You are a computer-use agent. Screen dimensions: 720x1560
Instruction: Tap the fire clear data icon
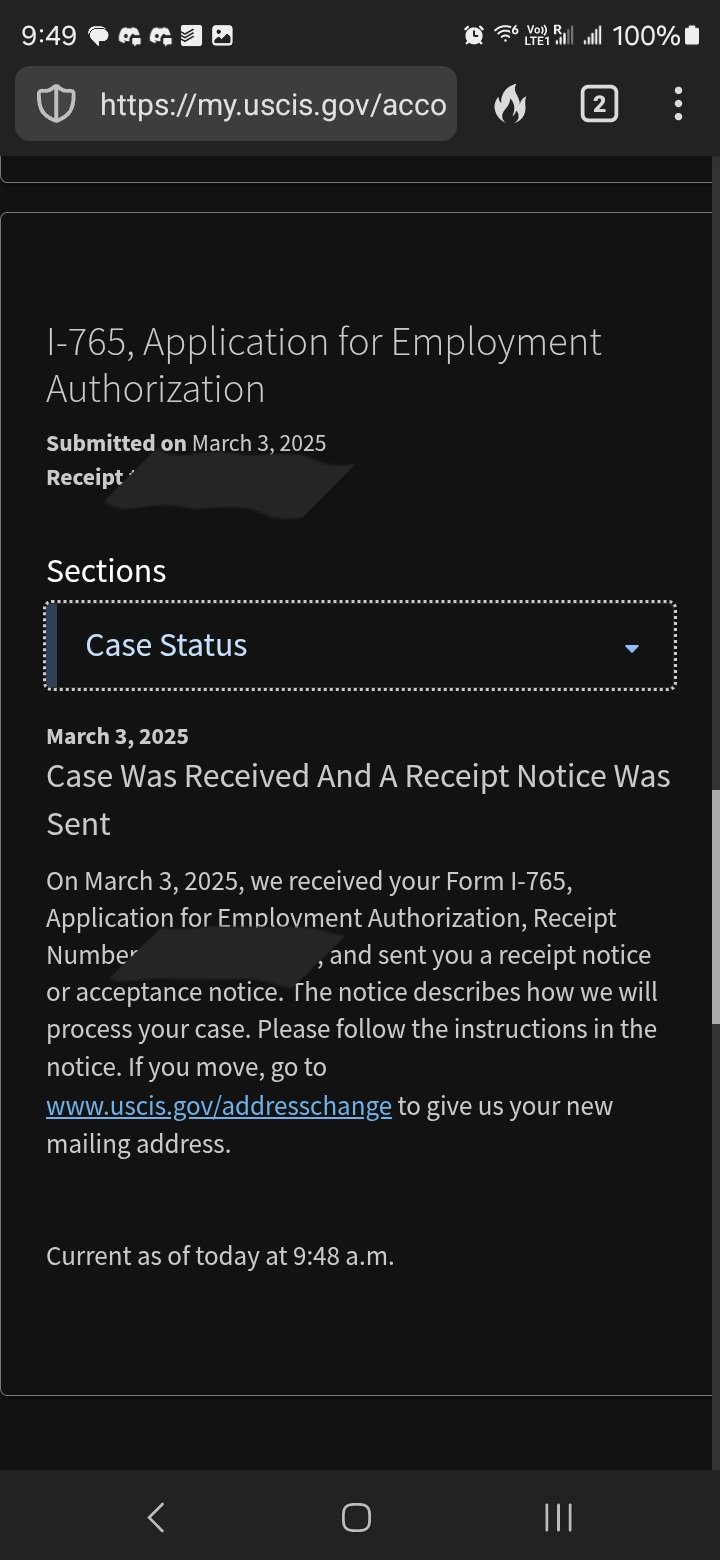point(510,104)
